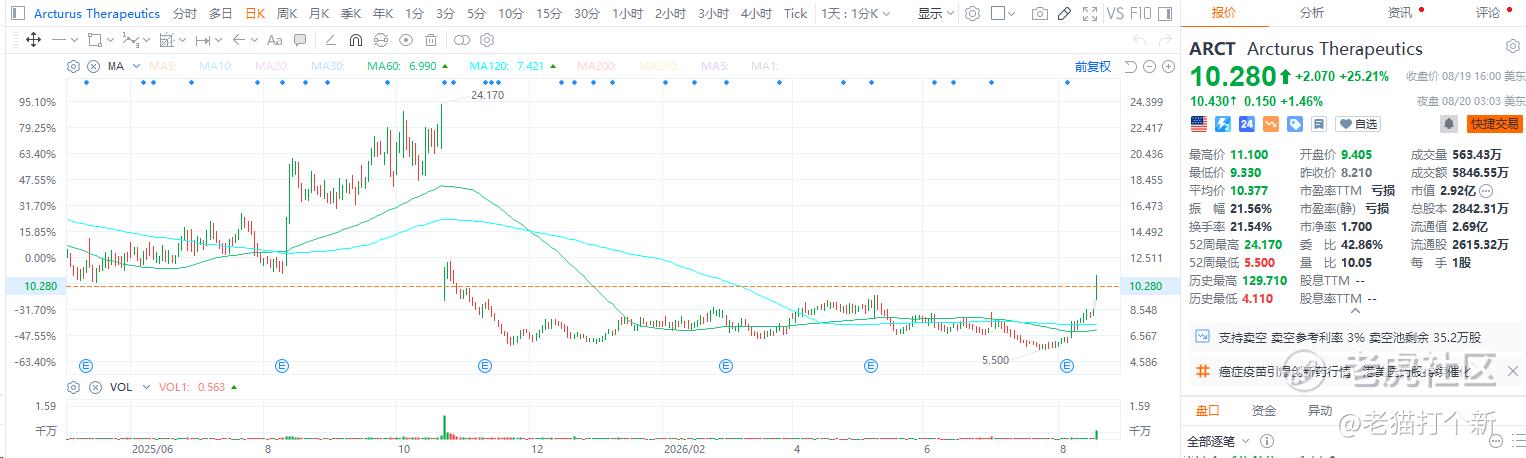1526x458 pixels.
Task: Open MA indicator settings gear
Action: [x=73, y=66]
